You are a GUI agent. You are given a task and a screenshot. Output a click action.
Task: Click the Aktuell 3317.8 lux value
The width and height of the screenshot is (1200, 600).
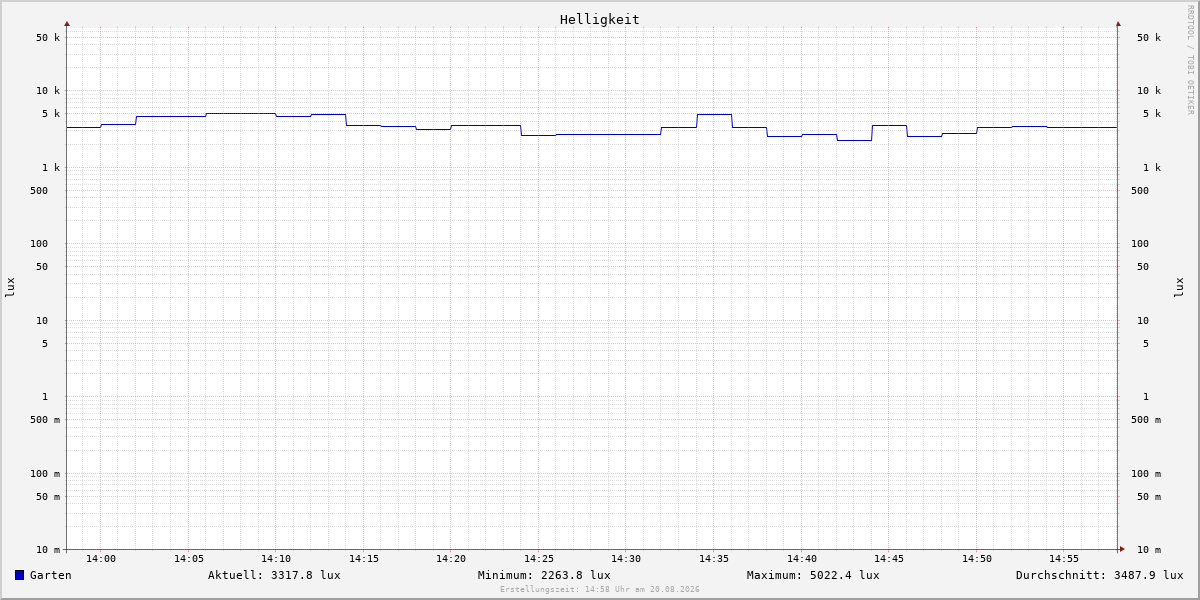click(274, 575)
